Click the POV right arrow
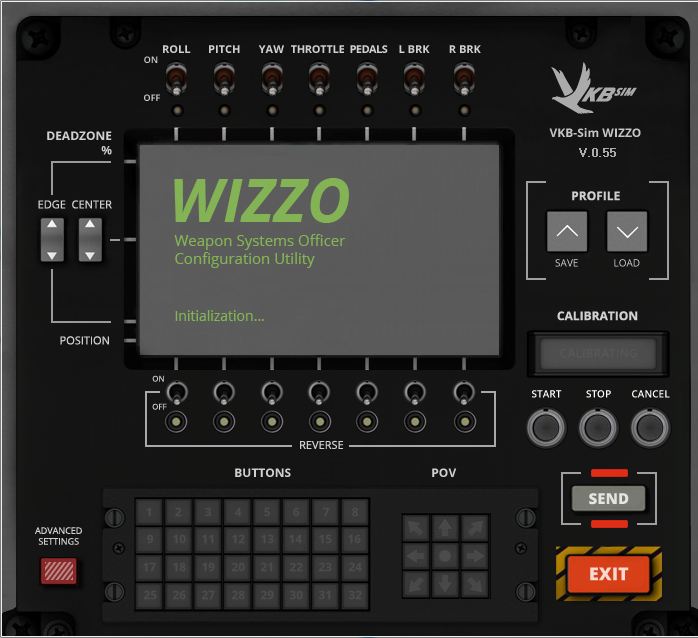The width and height of the screenshot is (698, 638). [x=475, y=556]
